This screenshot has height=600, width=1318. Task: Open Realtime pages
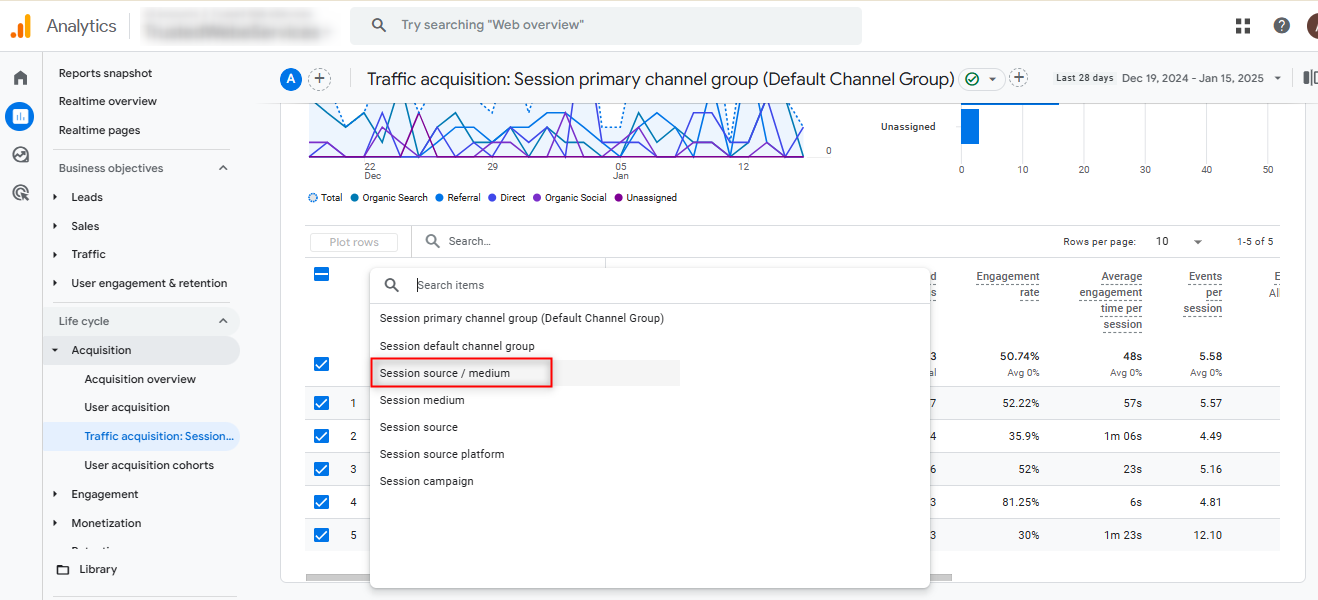100,130
